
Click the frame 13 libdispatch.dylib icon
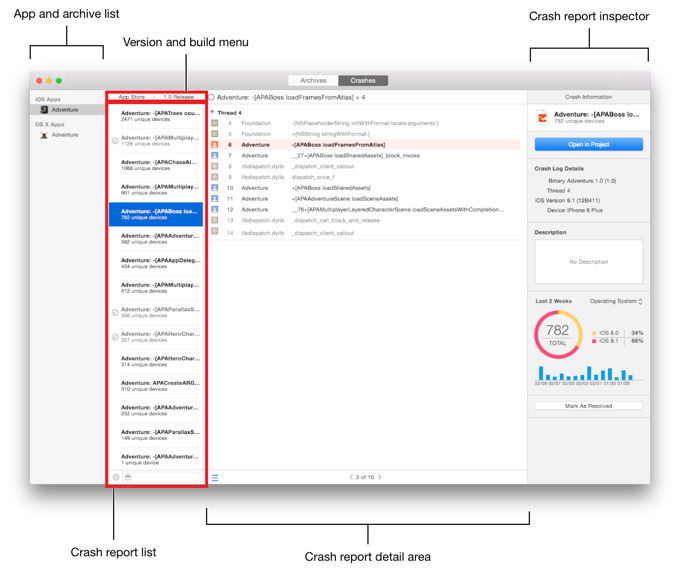(x=215, y=220)
